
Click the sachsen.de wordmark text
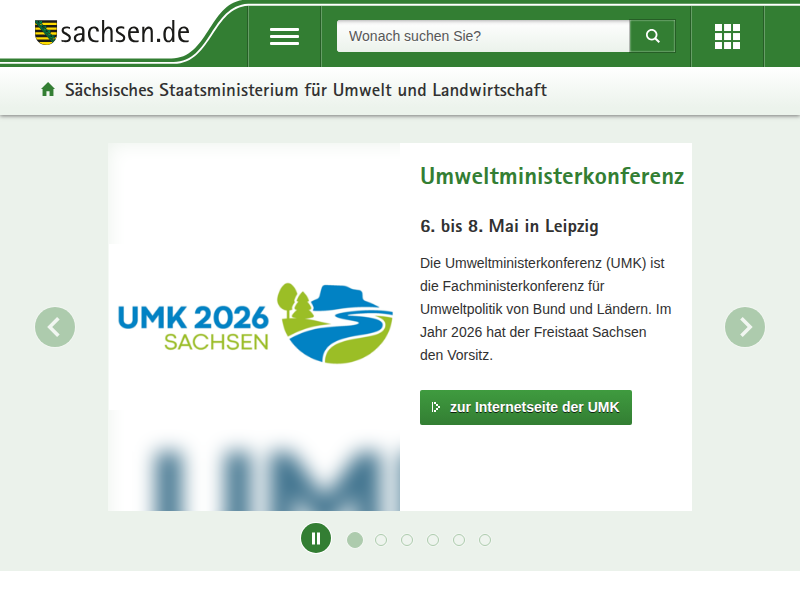pos(125,32)
